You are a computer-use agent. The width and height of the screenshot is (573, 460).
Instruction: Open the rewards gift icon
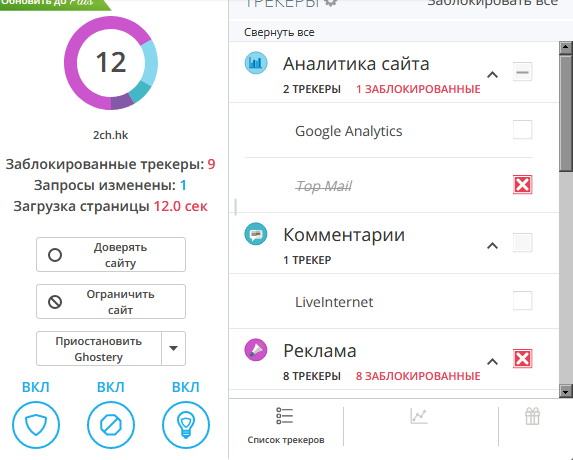point(532,416)
